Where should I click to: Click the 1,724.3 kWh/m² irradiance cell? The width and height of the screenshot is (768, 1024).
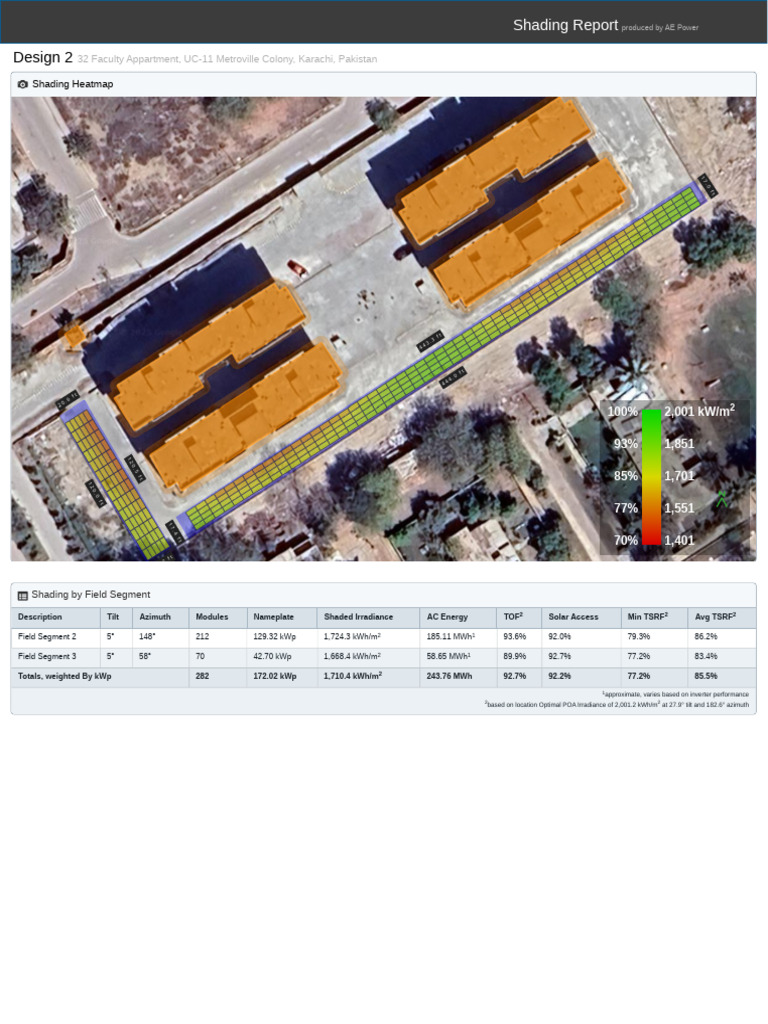click(353, 637)
